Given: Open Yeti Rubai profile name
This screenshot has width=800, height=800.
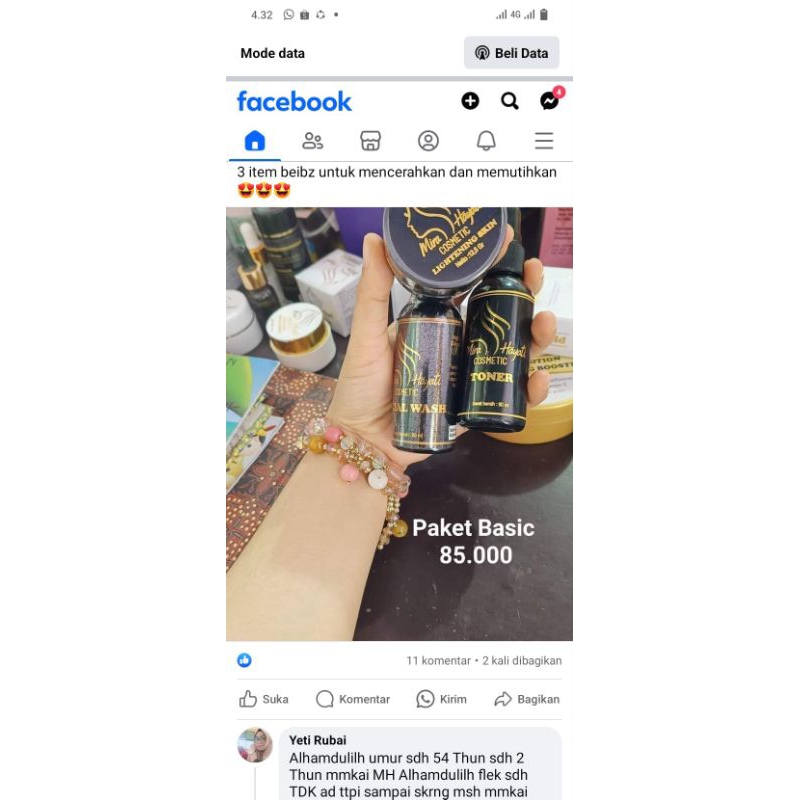Looking at the screenshot, I should click(317, 740).
